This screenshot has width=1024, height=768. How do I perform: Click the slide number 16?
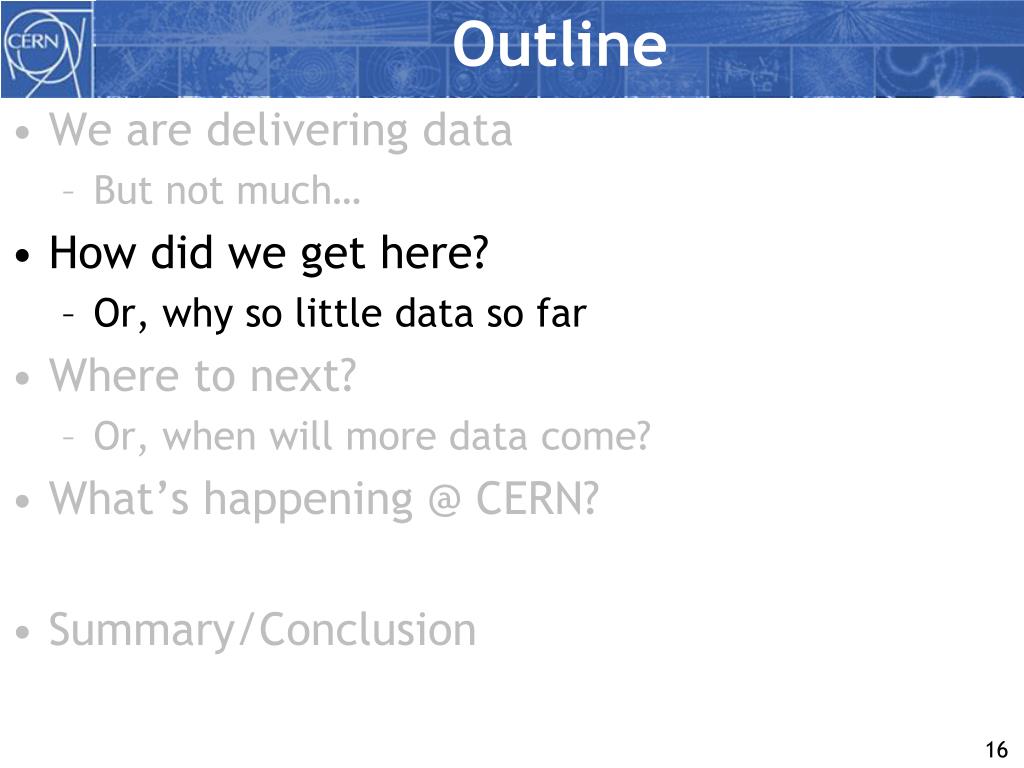997,749
